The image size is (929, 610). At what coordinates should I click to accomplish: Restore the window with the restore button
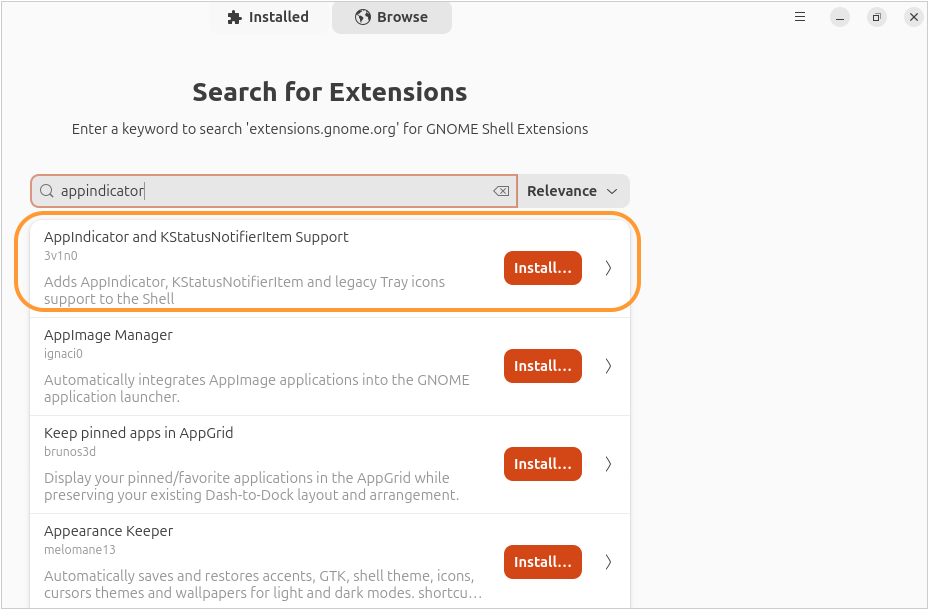[876, 16]
